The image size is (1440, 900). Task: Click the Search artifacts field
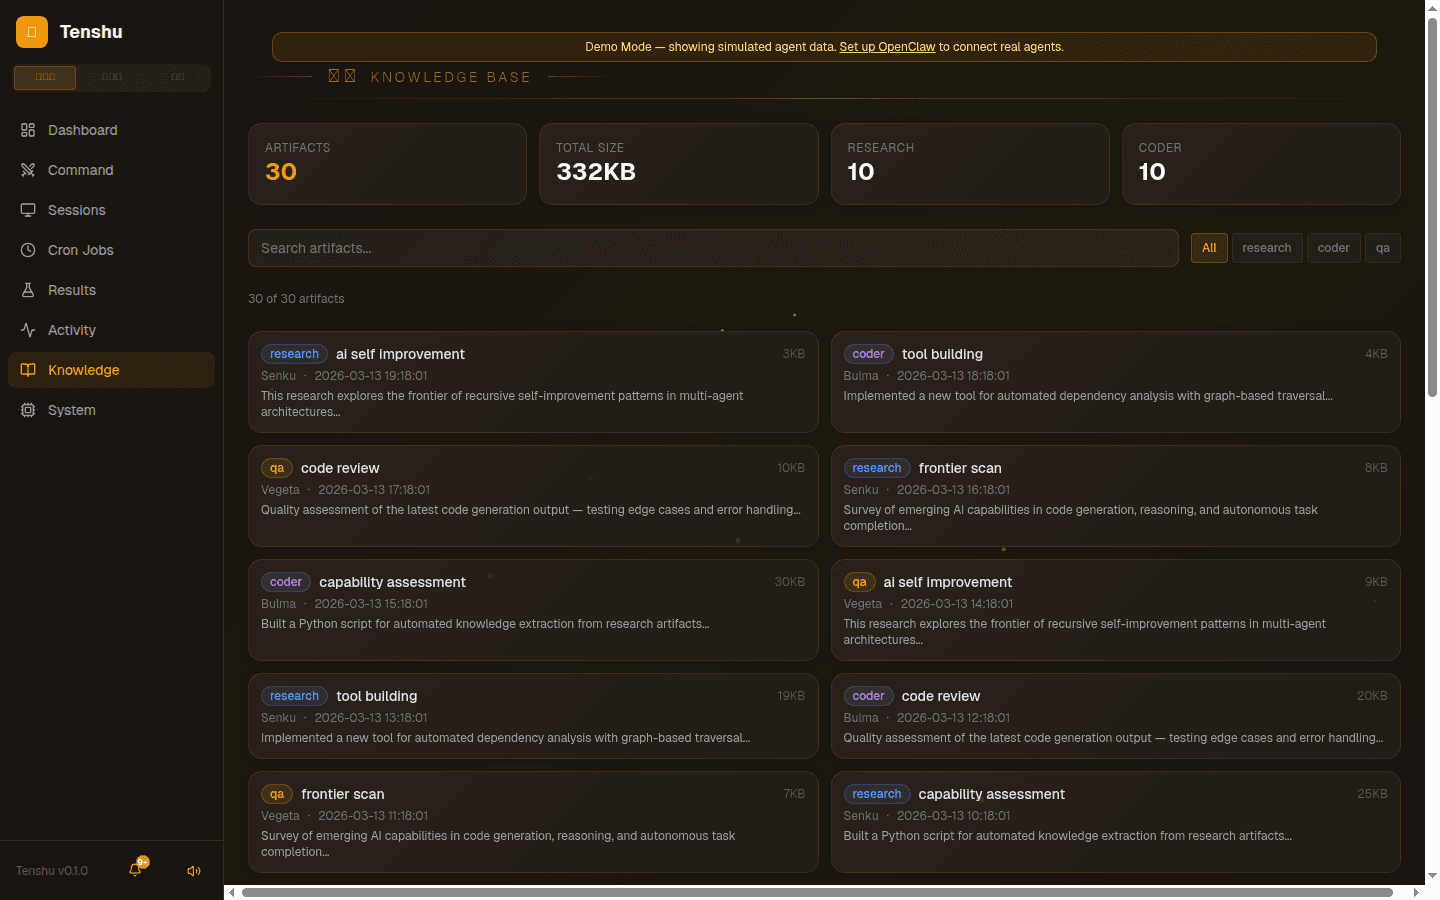pyautogui.click(x=713, y=248)
